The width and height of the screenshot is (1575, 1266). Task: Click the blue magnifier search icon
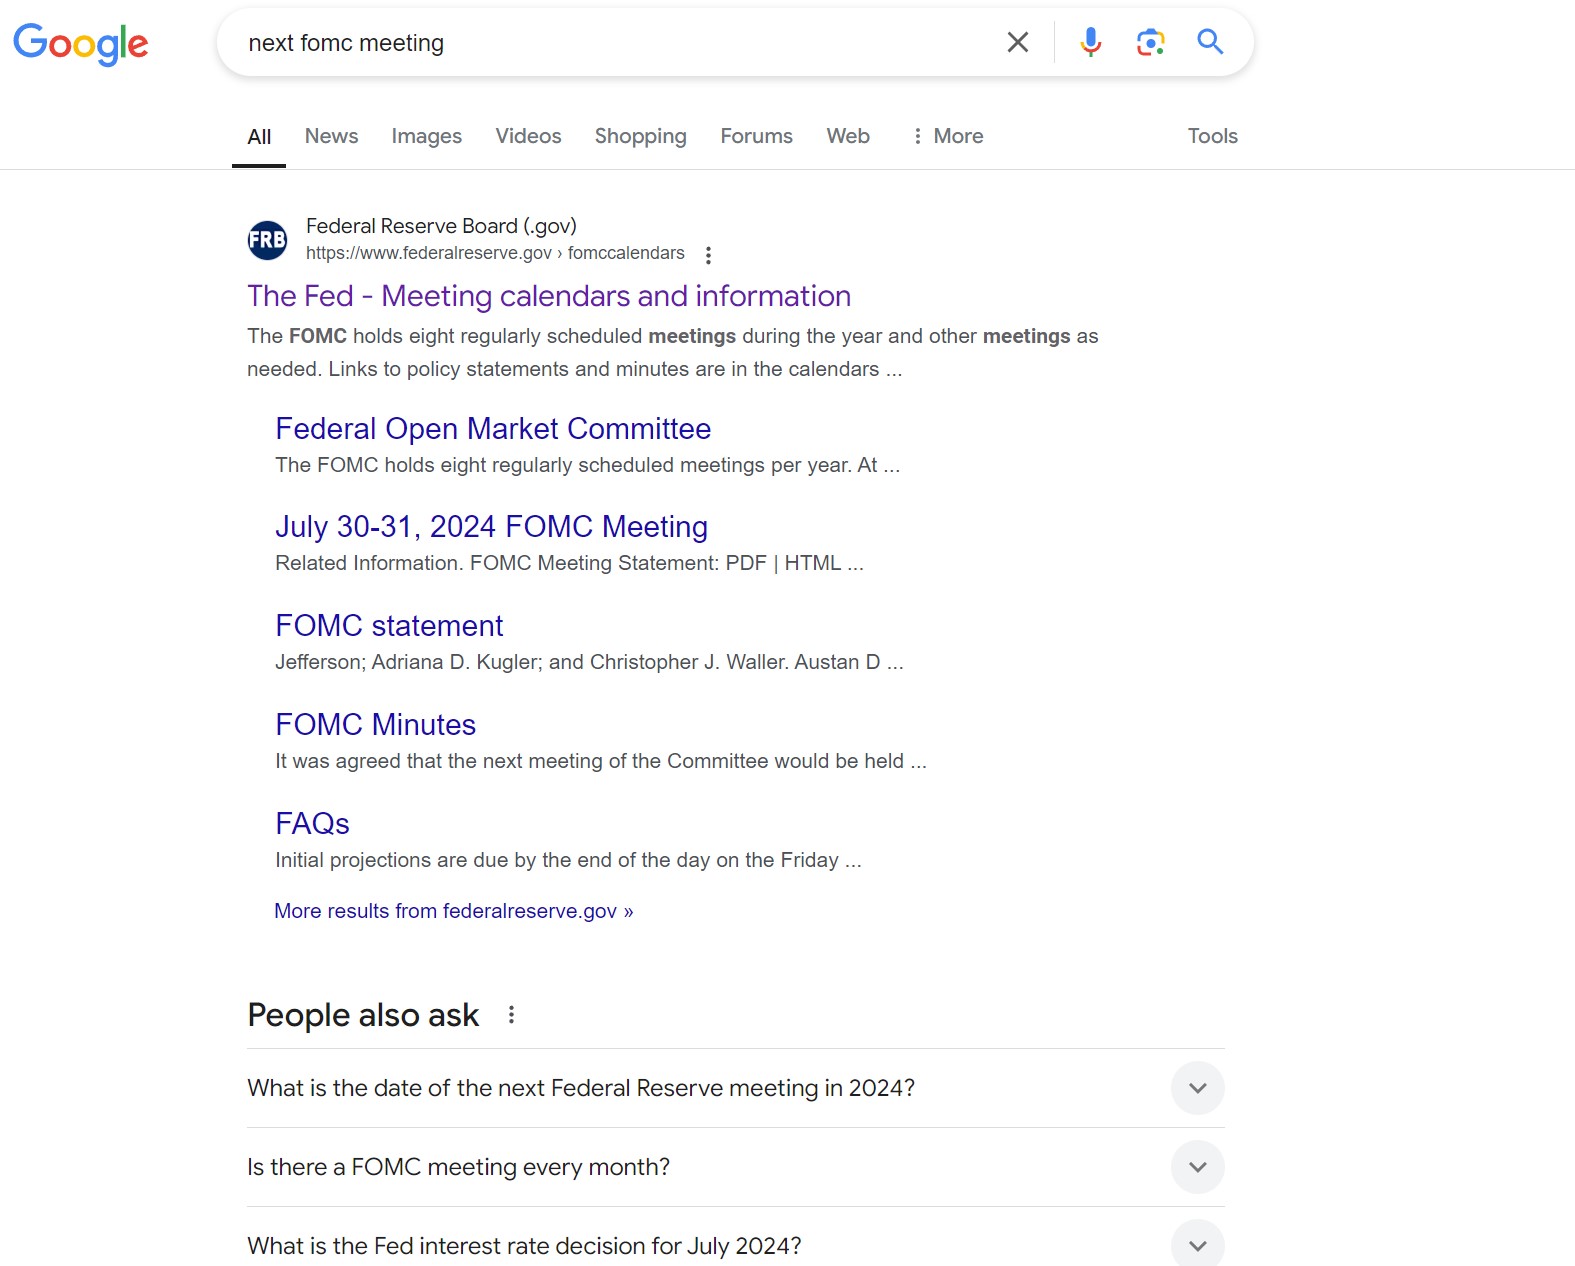(x=1210, y=42)
